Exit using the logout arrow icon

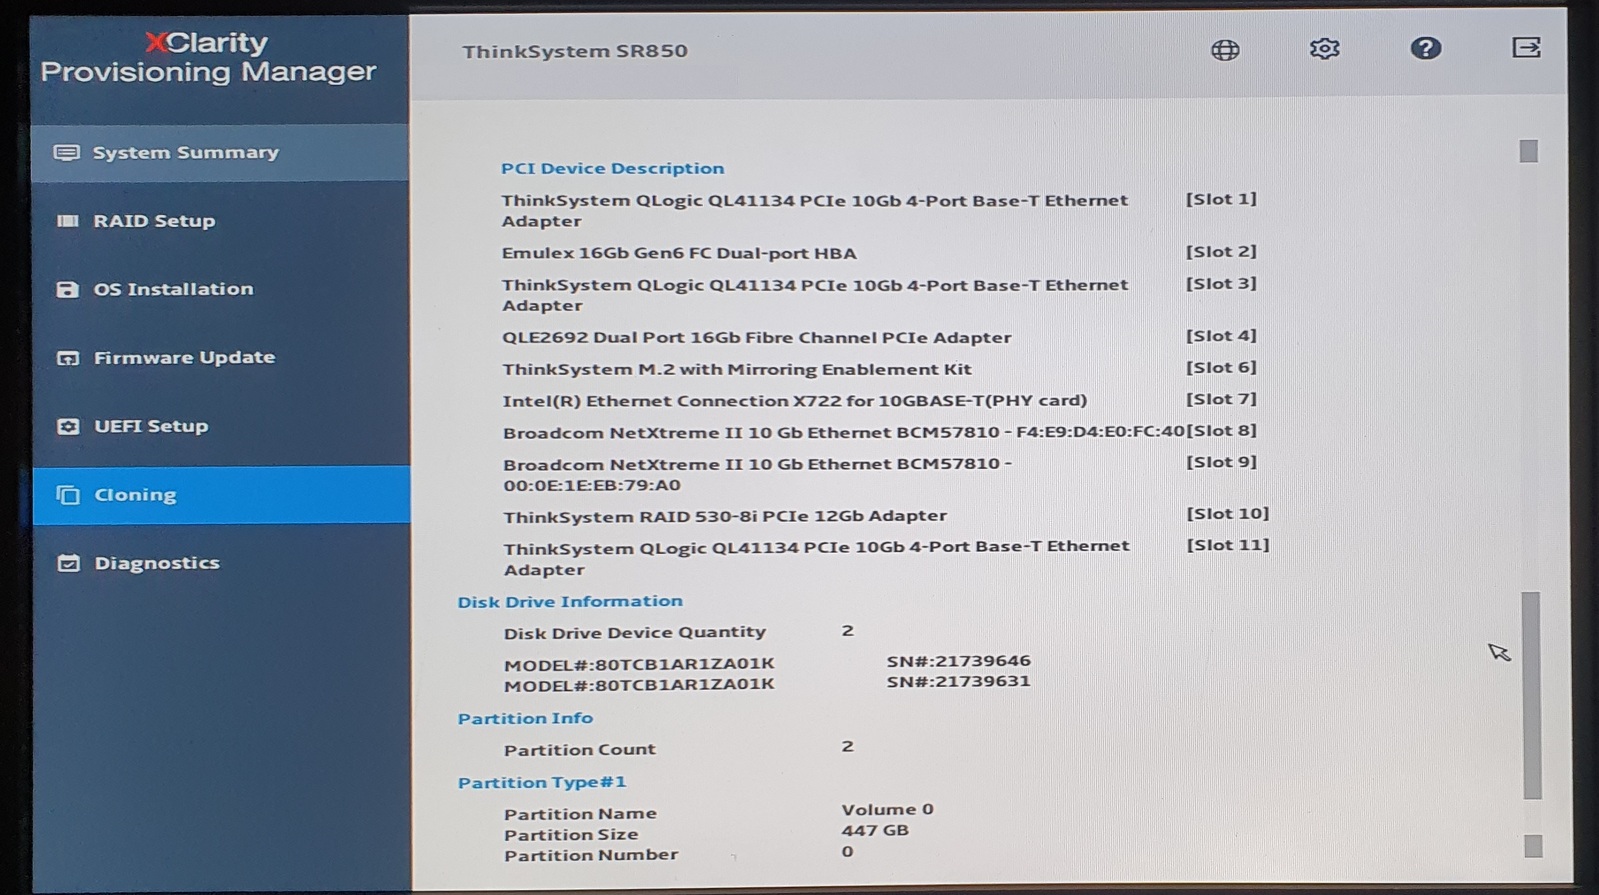point(1526,47)
